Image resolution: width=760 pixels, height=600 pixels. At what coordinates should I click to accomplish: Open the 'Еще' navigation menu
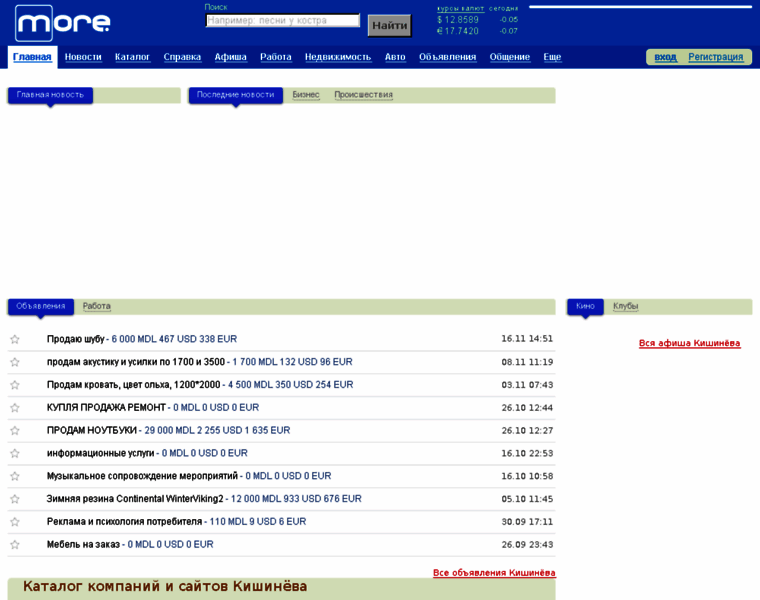[552, 57]
